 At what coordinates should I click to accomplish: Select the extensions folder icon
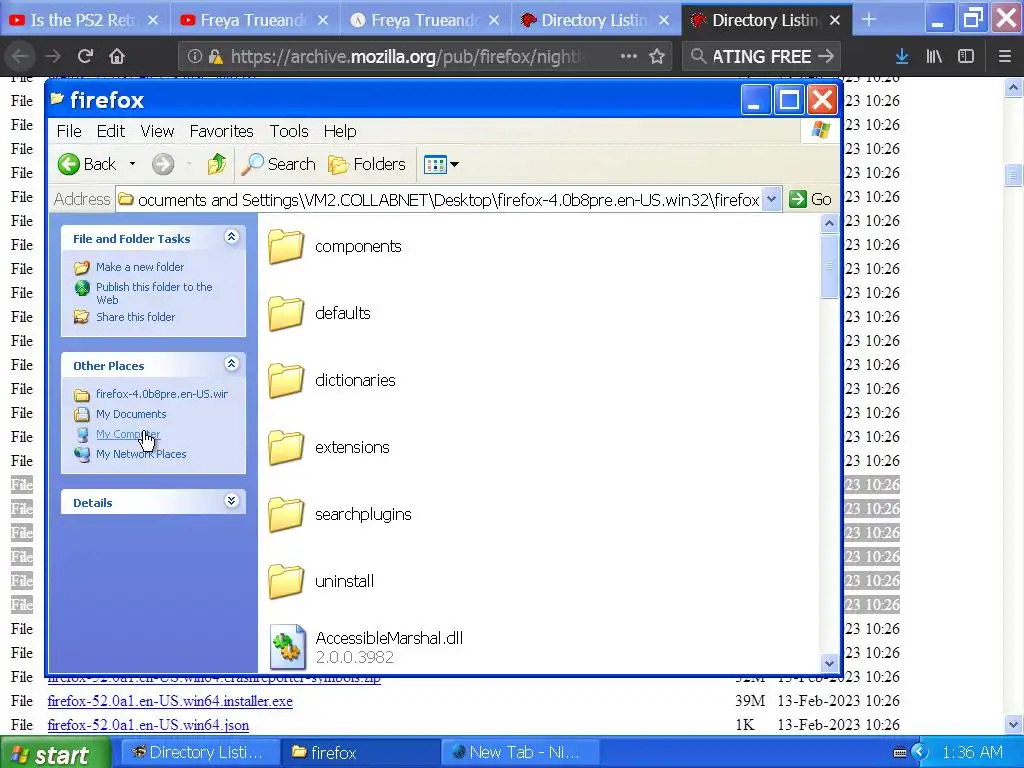pos(286,447)
